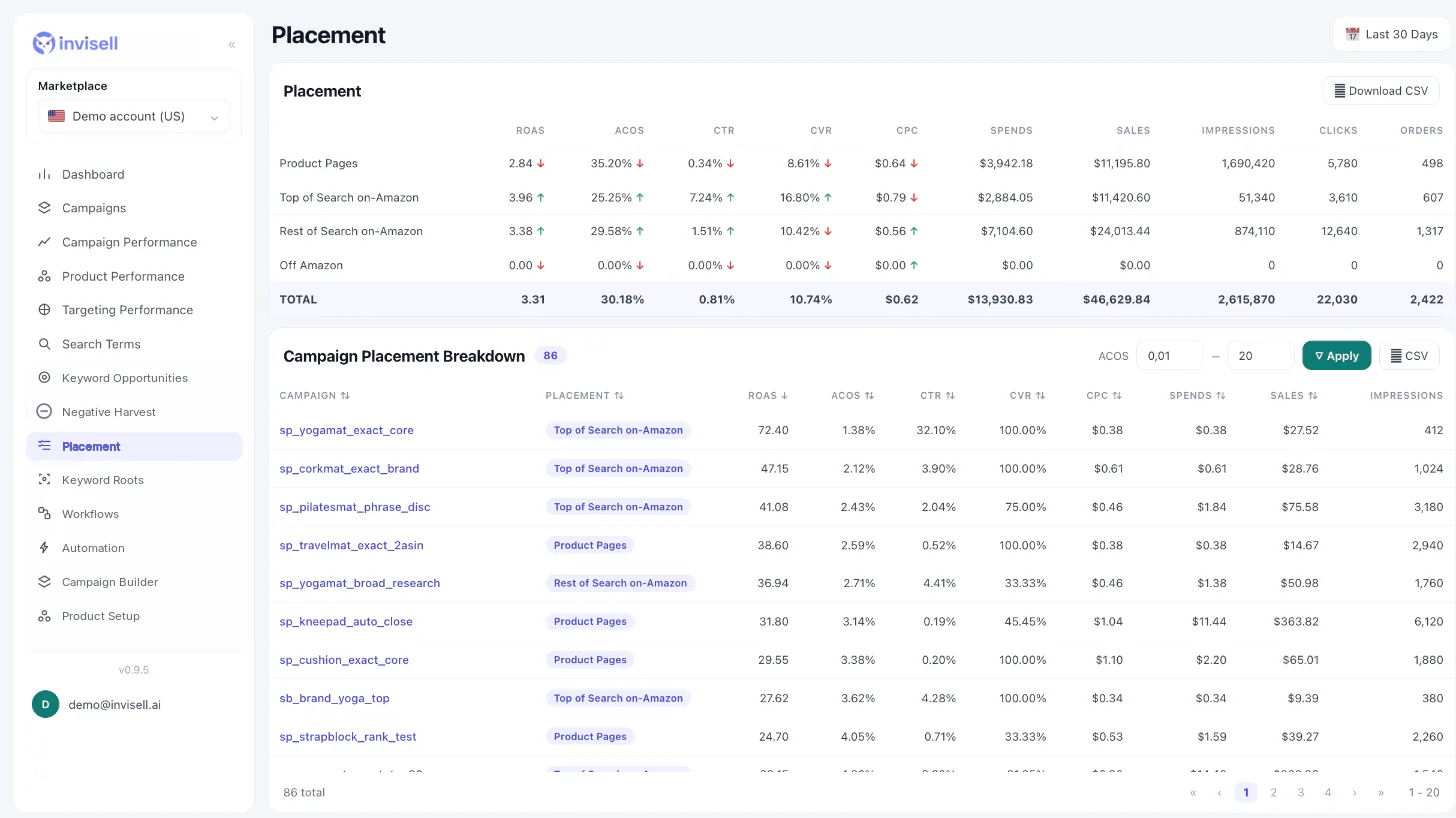Sort the breakdown by the CVR column header
The width and height of the screenshot is (1456, 818).
tap(1028, 396)
